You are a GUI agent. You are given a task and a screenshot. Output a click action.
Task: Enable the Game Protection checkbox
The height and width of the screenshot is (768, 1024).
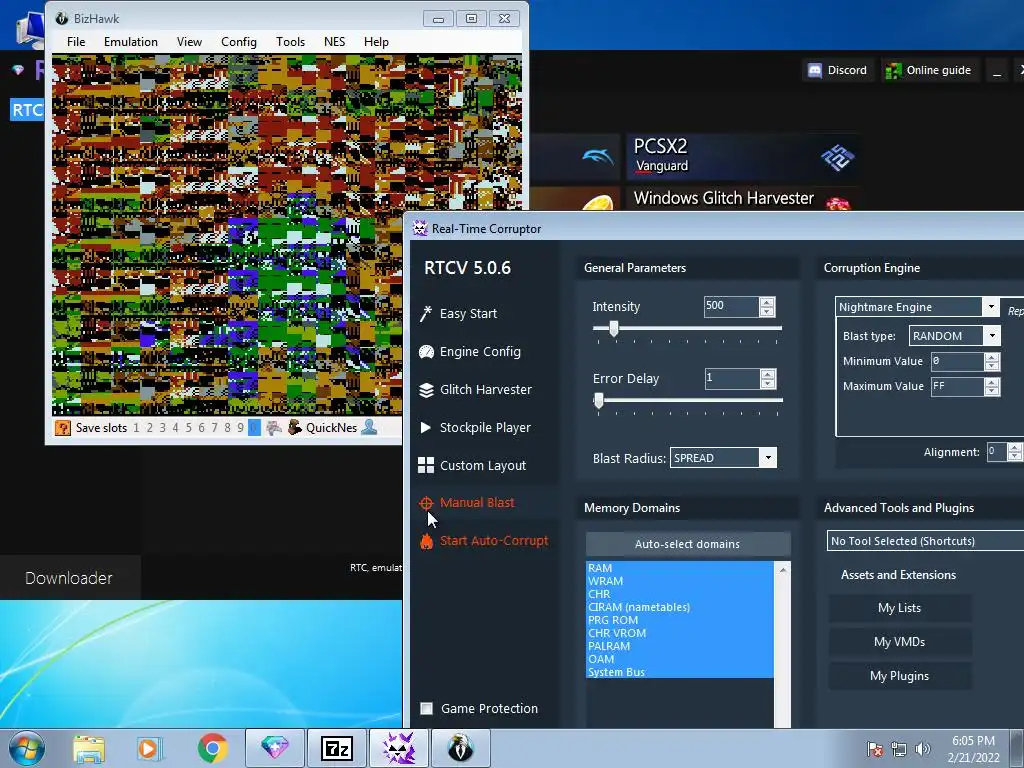(x=426, y=709)
